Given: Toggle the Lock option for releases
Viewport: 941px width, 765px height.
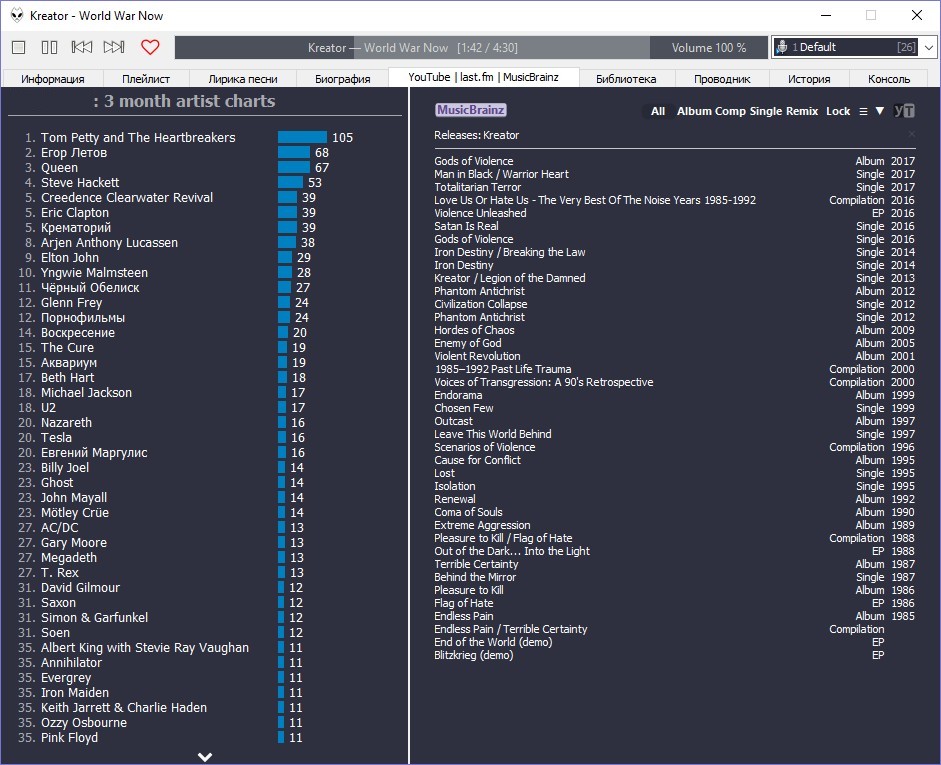Looking at the screenshot, I should click(838, 111).
